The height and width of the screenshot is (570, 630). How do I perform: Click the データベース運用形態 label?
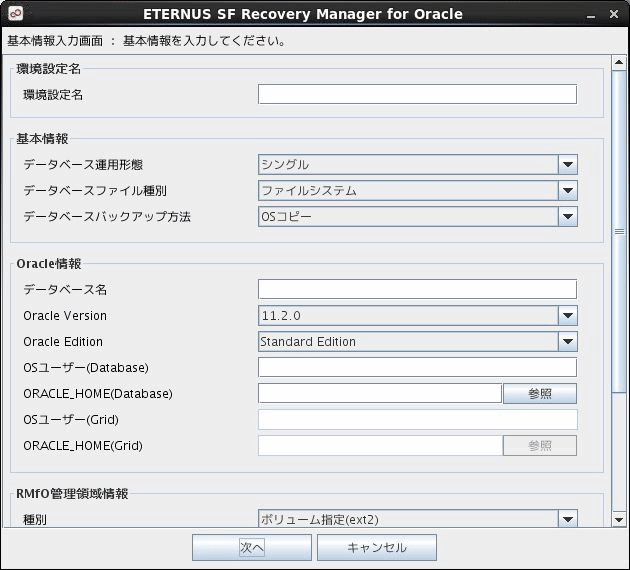[x=83, y=165]
